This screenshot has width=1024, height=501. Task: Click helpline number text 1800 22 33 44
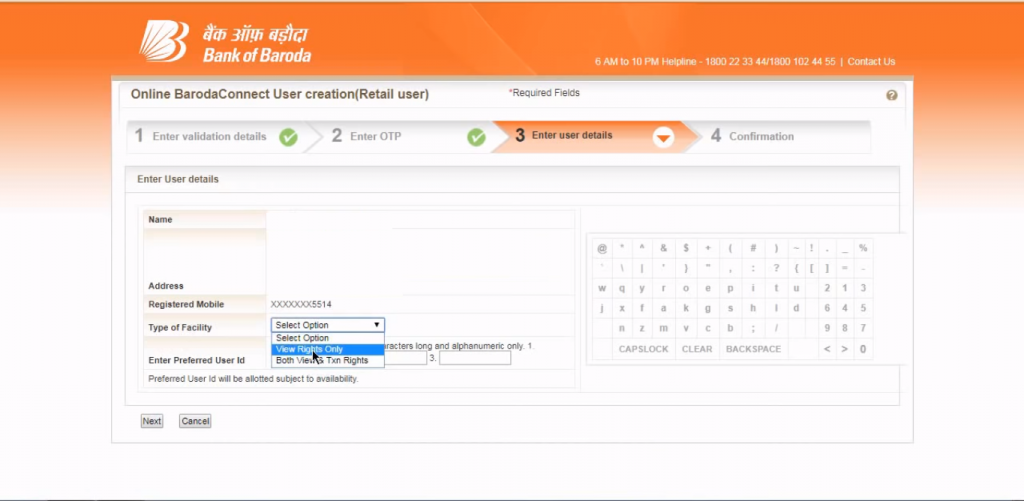[733, 62]
